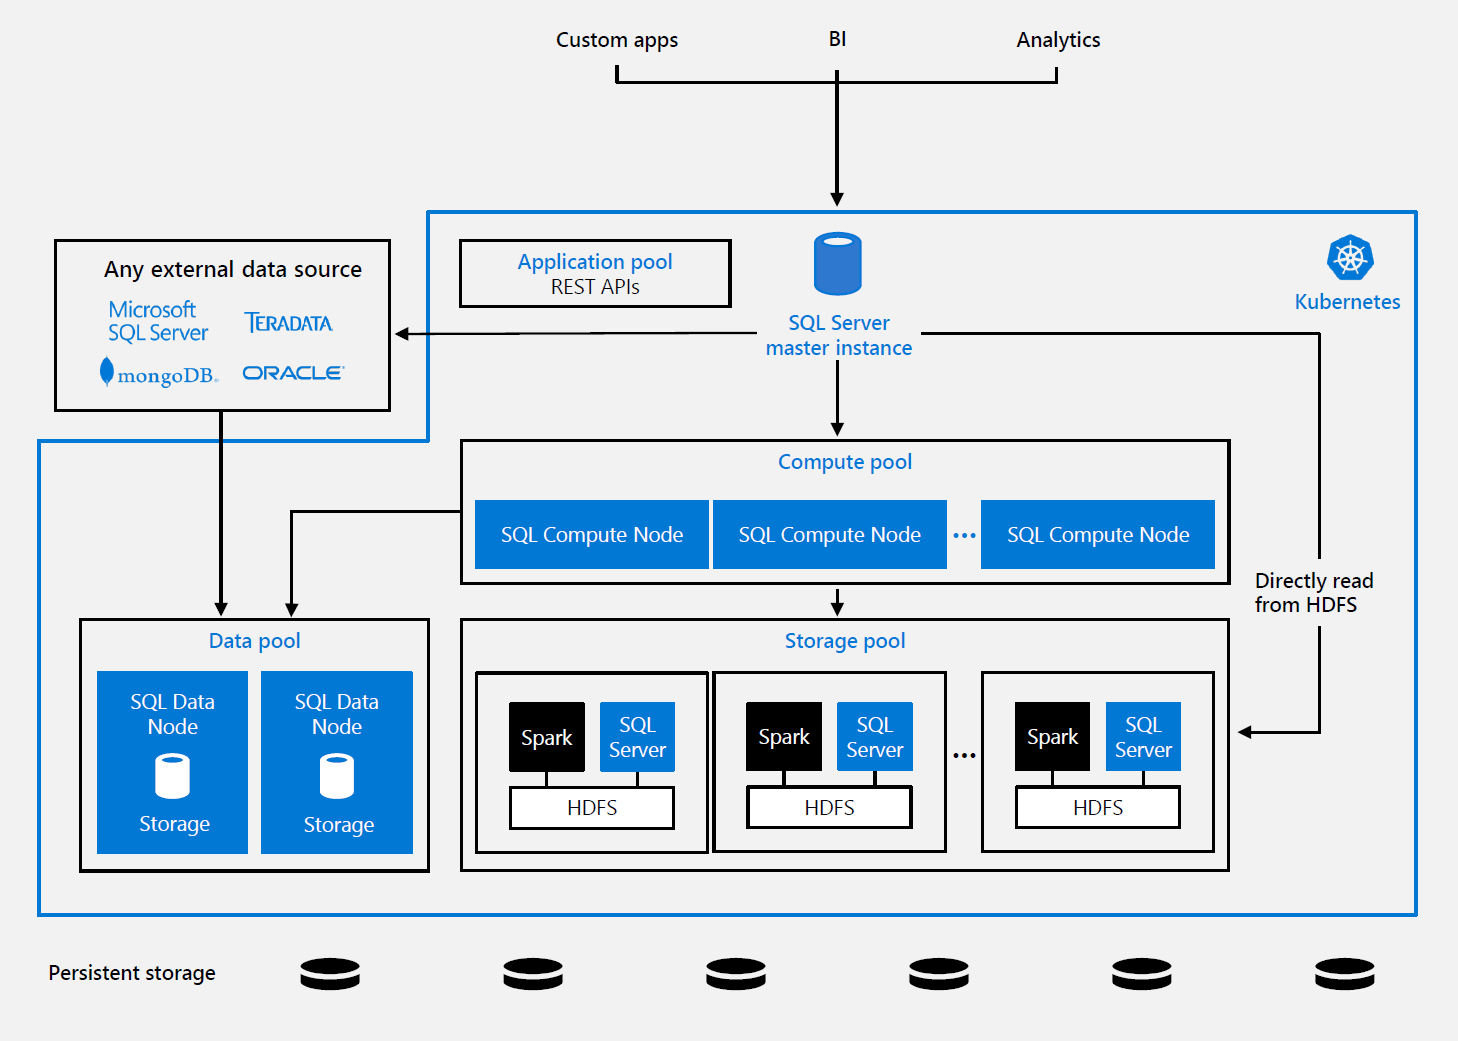Select the Kubernetes helm wheel icon
This screenshot has width=1458, height=1041.
coord(1347,258)
